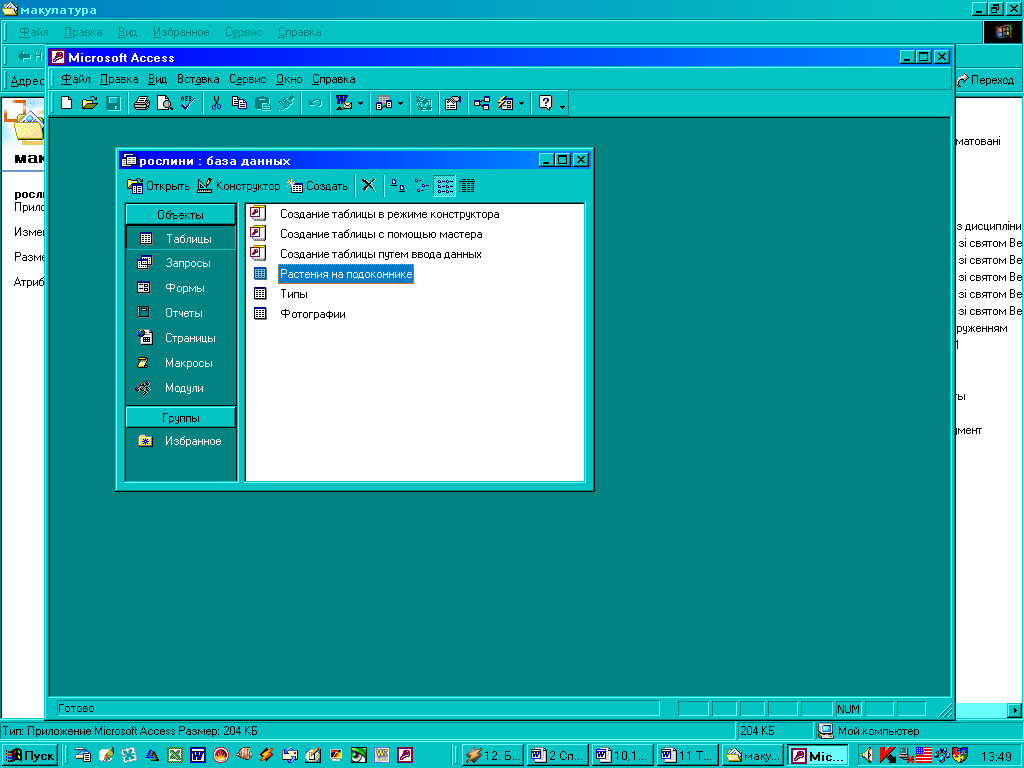1024x768 pixels.
Task: Switch to Large Icons view
Action: click(398, 186)
